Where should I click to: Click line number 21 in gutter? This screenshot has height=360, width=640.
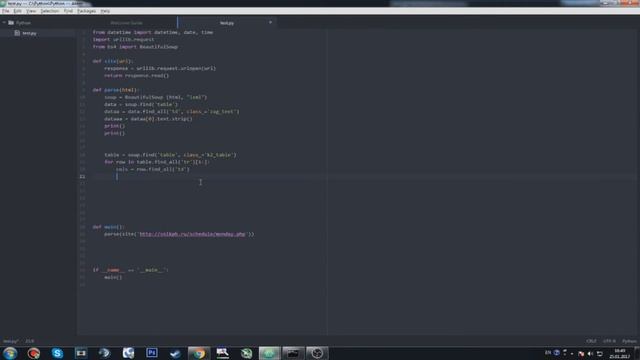click(82, 176)
